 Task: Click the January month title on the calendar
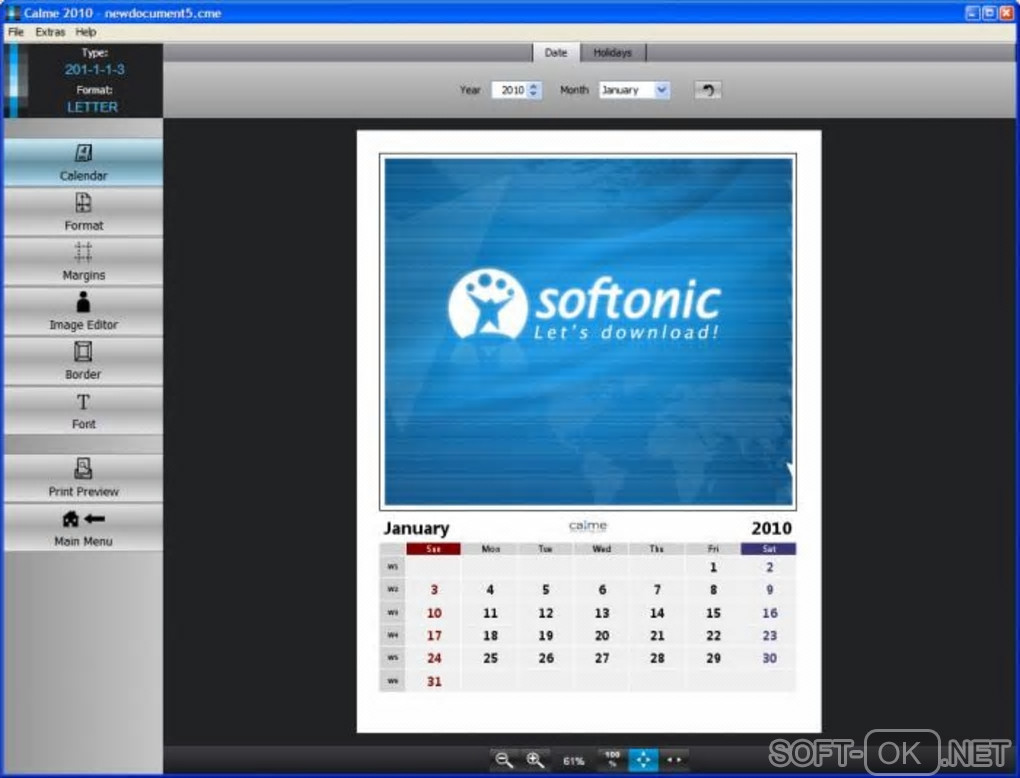[x=416, y=528]
